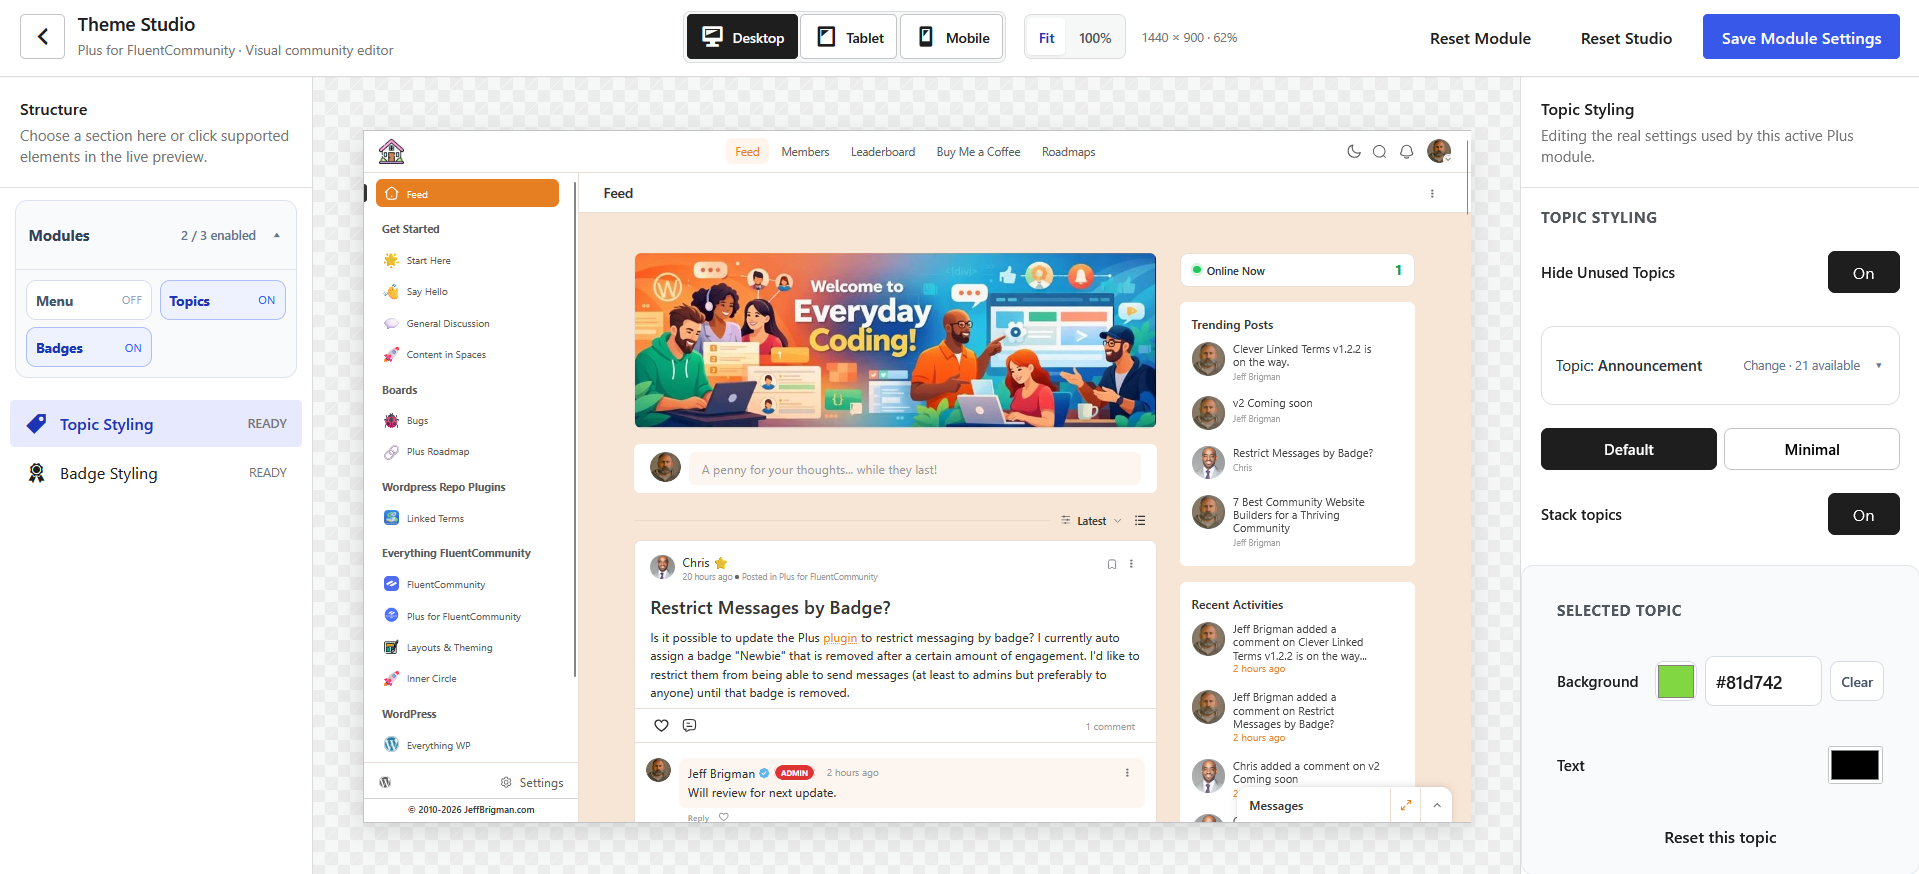Collapse the Messages panel chevron
Image resolution: width=1919 pixels, height=874 pixels.
point(1437,805)
